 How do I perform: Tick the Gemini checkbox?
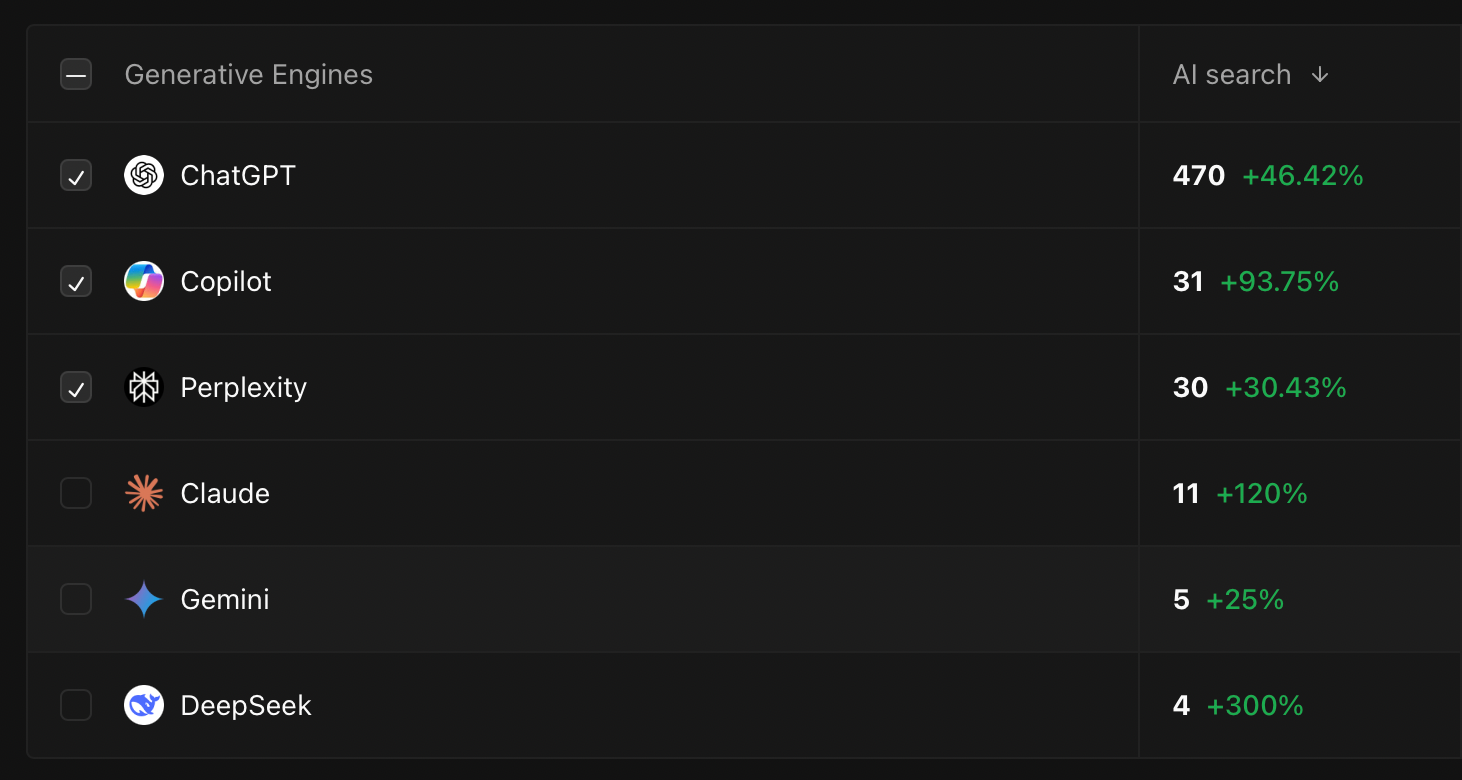click(76, 600)
